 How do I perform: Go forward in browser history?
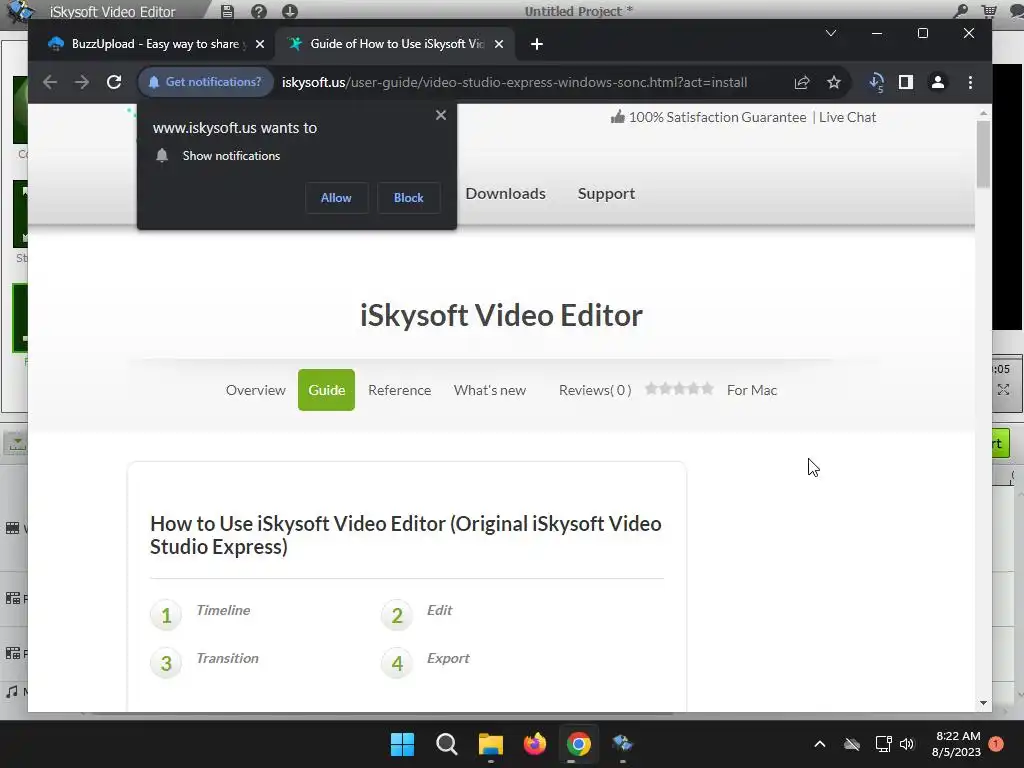[x=82, y=82]
